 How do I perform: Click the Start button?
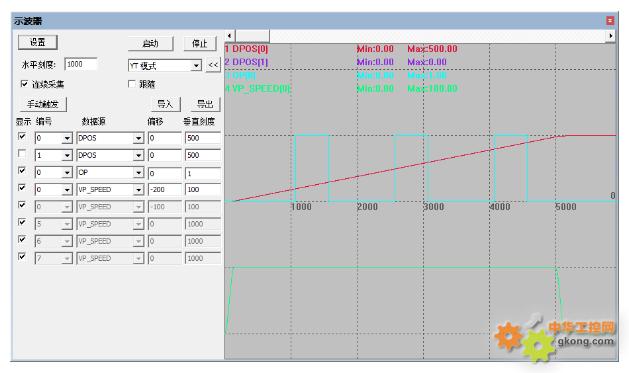150,43
